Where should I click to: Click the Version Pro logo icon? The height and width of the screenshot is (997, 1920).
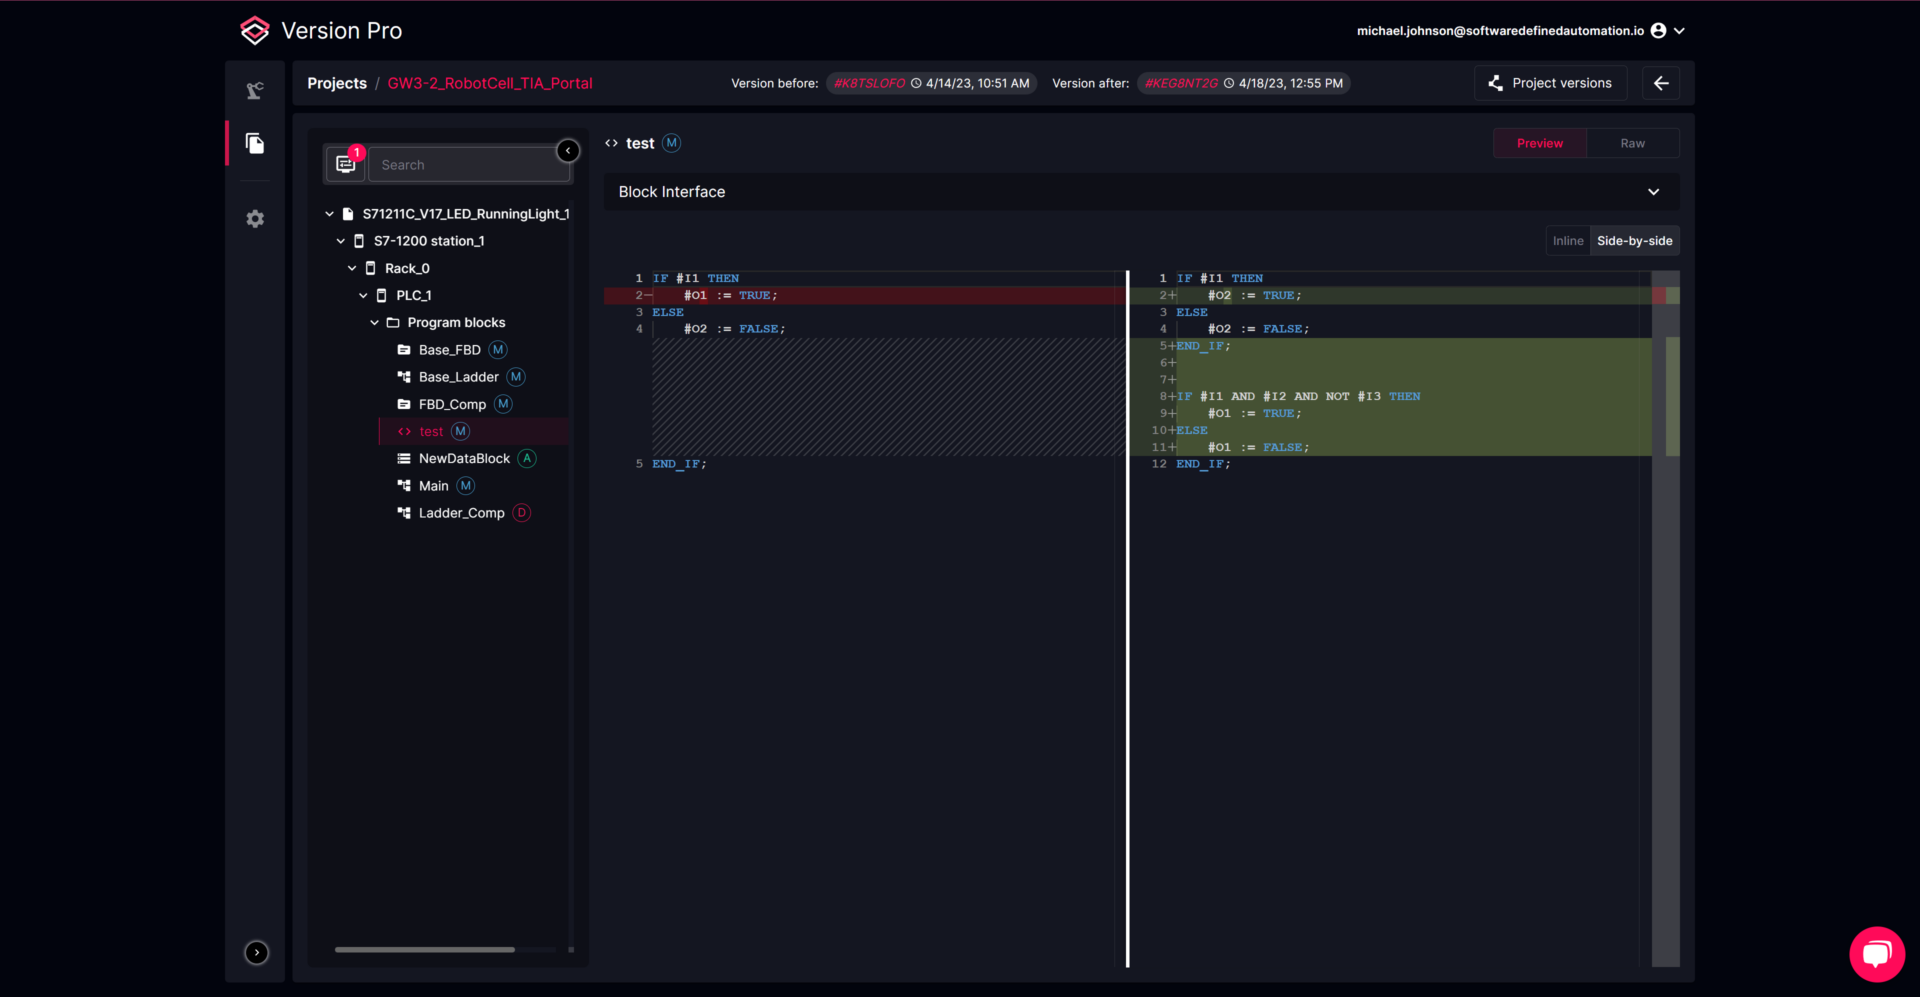point(255,30)
